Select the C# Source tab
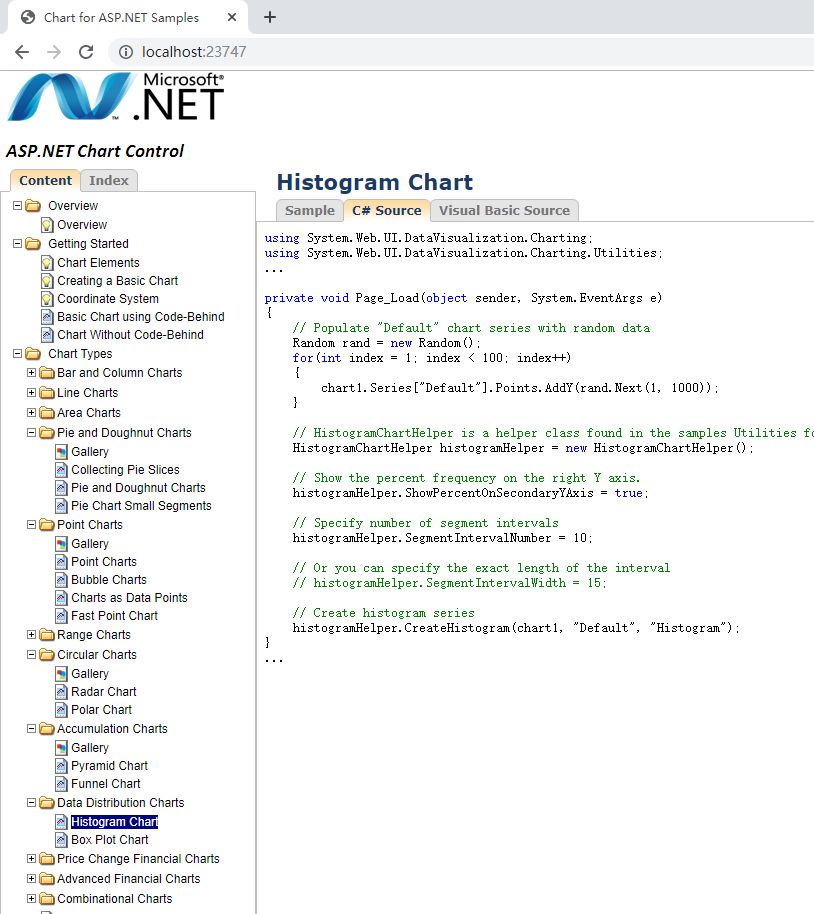 387,210
